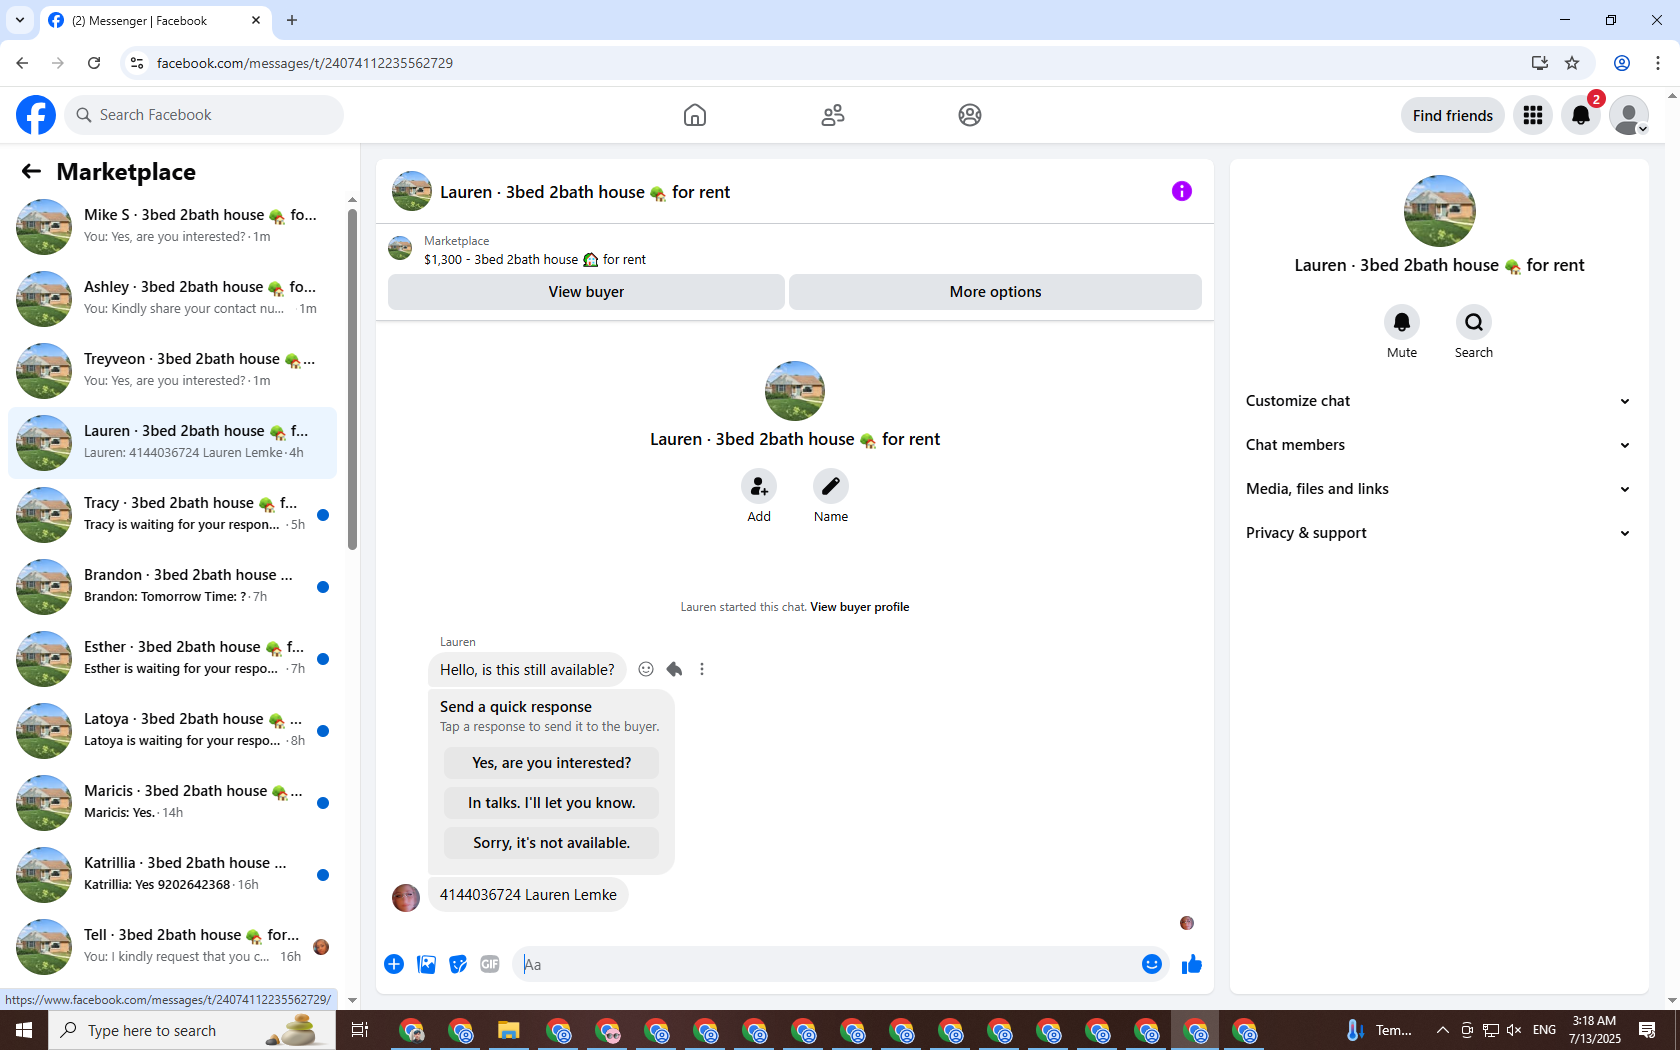The width and height of the screenshot is (1680, 1050).
Task: Open more actions plus icon in composer
Action: tap(394, 964)
